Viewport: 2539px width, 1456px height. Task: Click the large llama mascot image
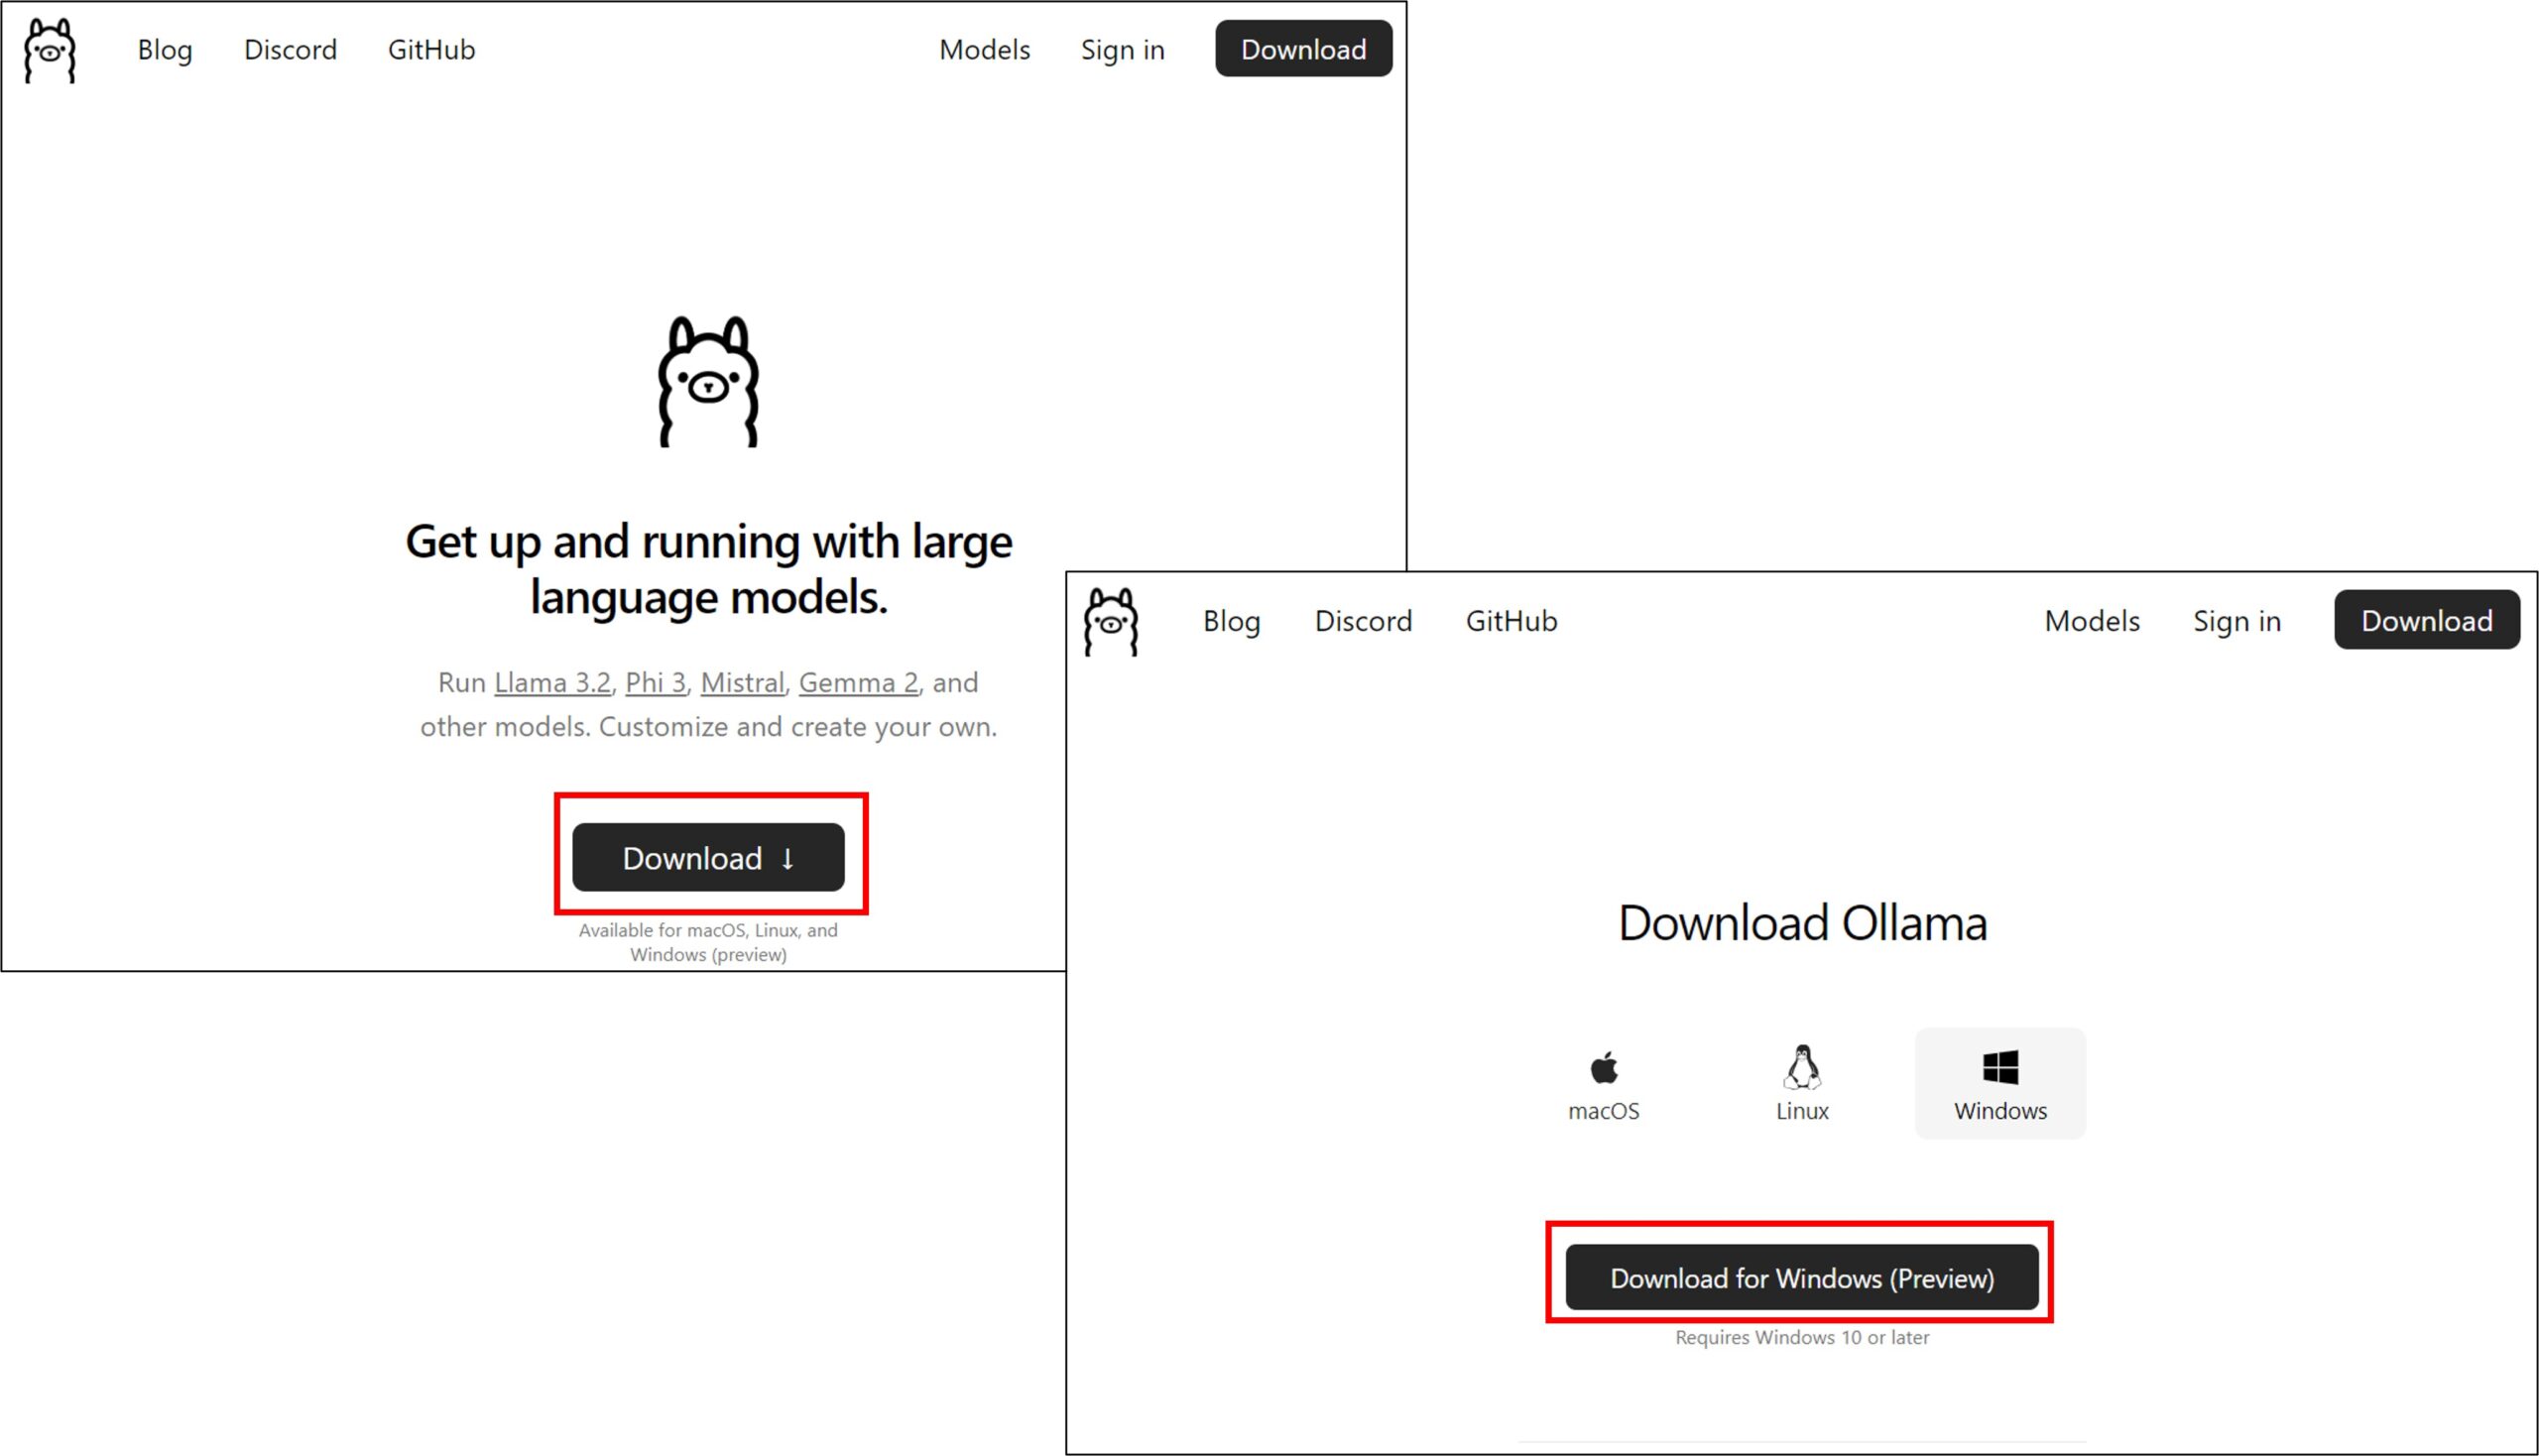point(708,381)
